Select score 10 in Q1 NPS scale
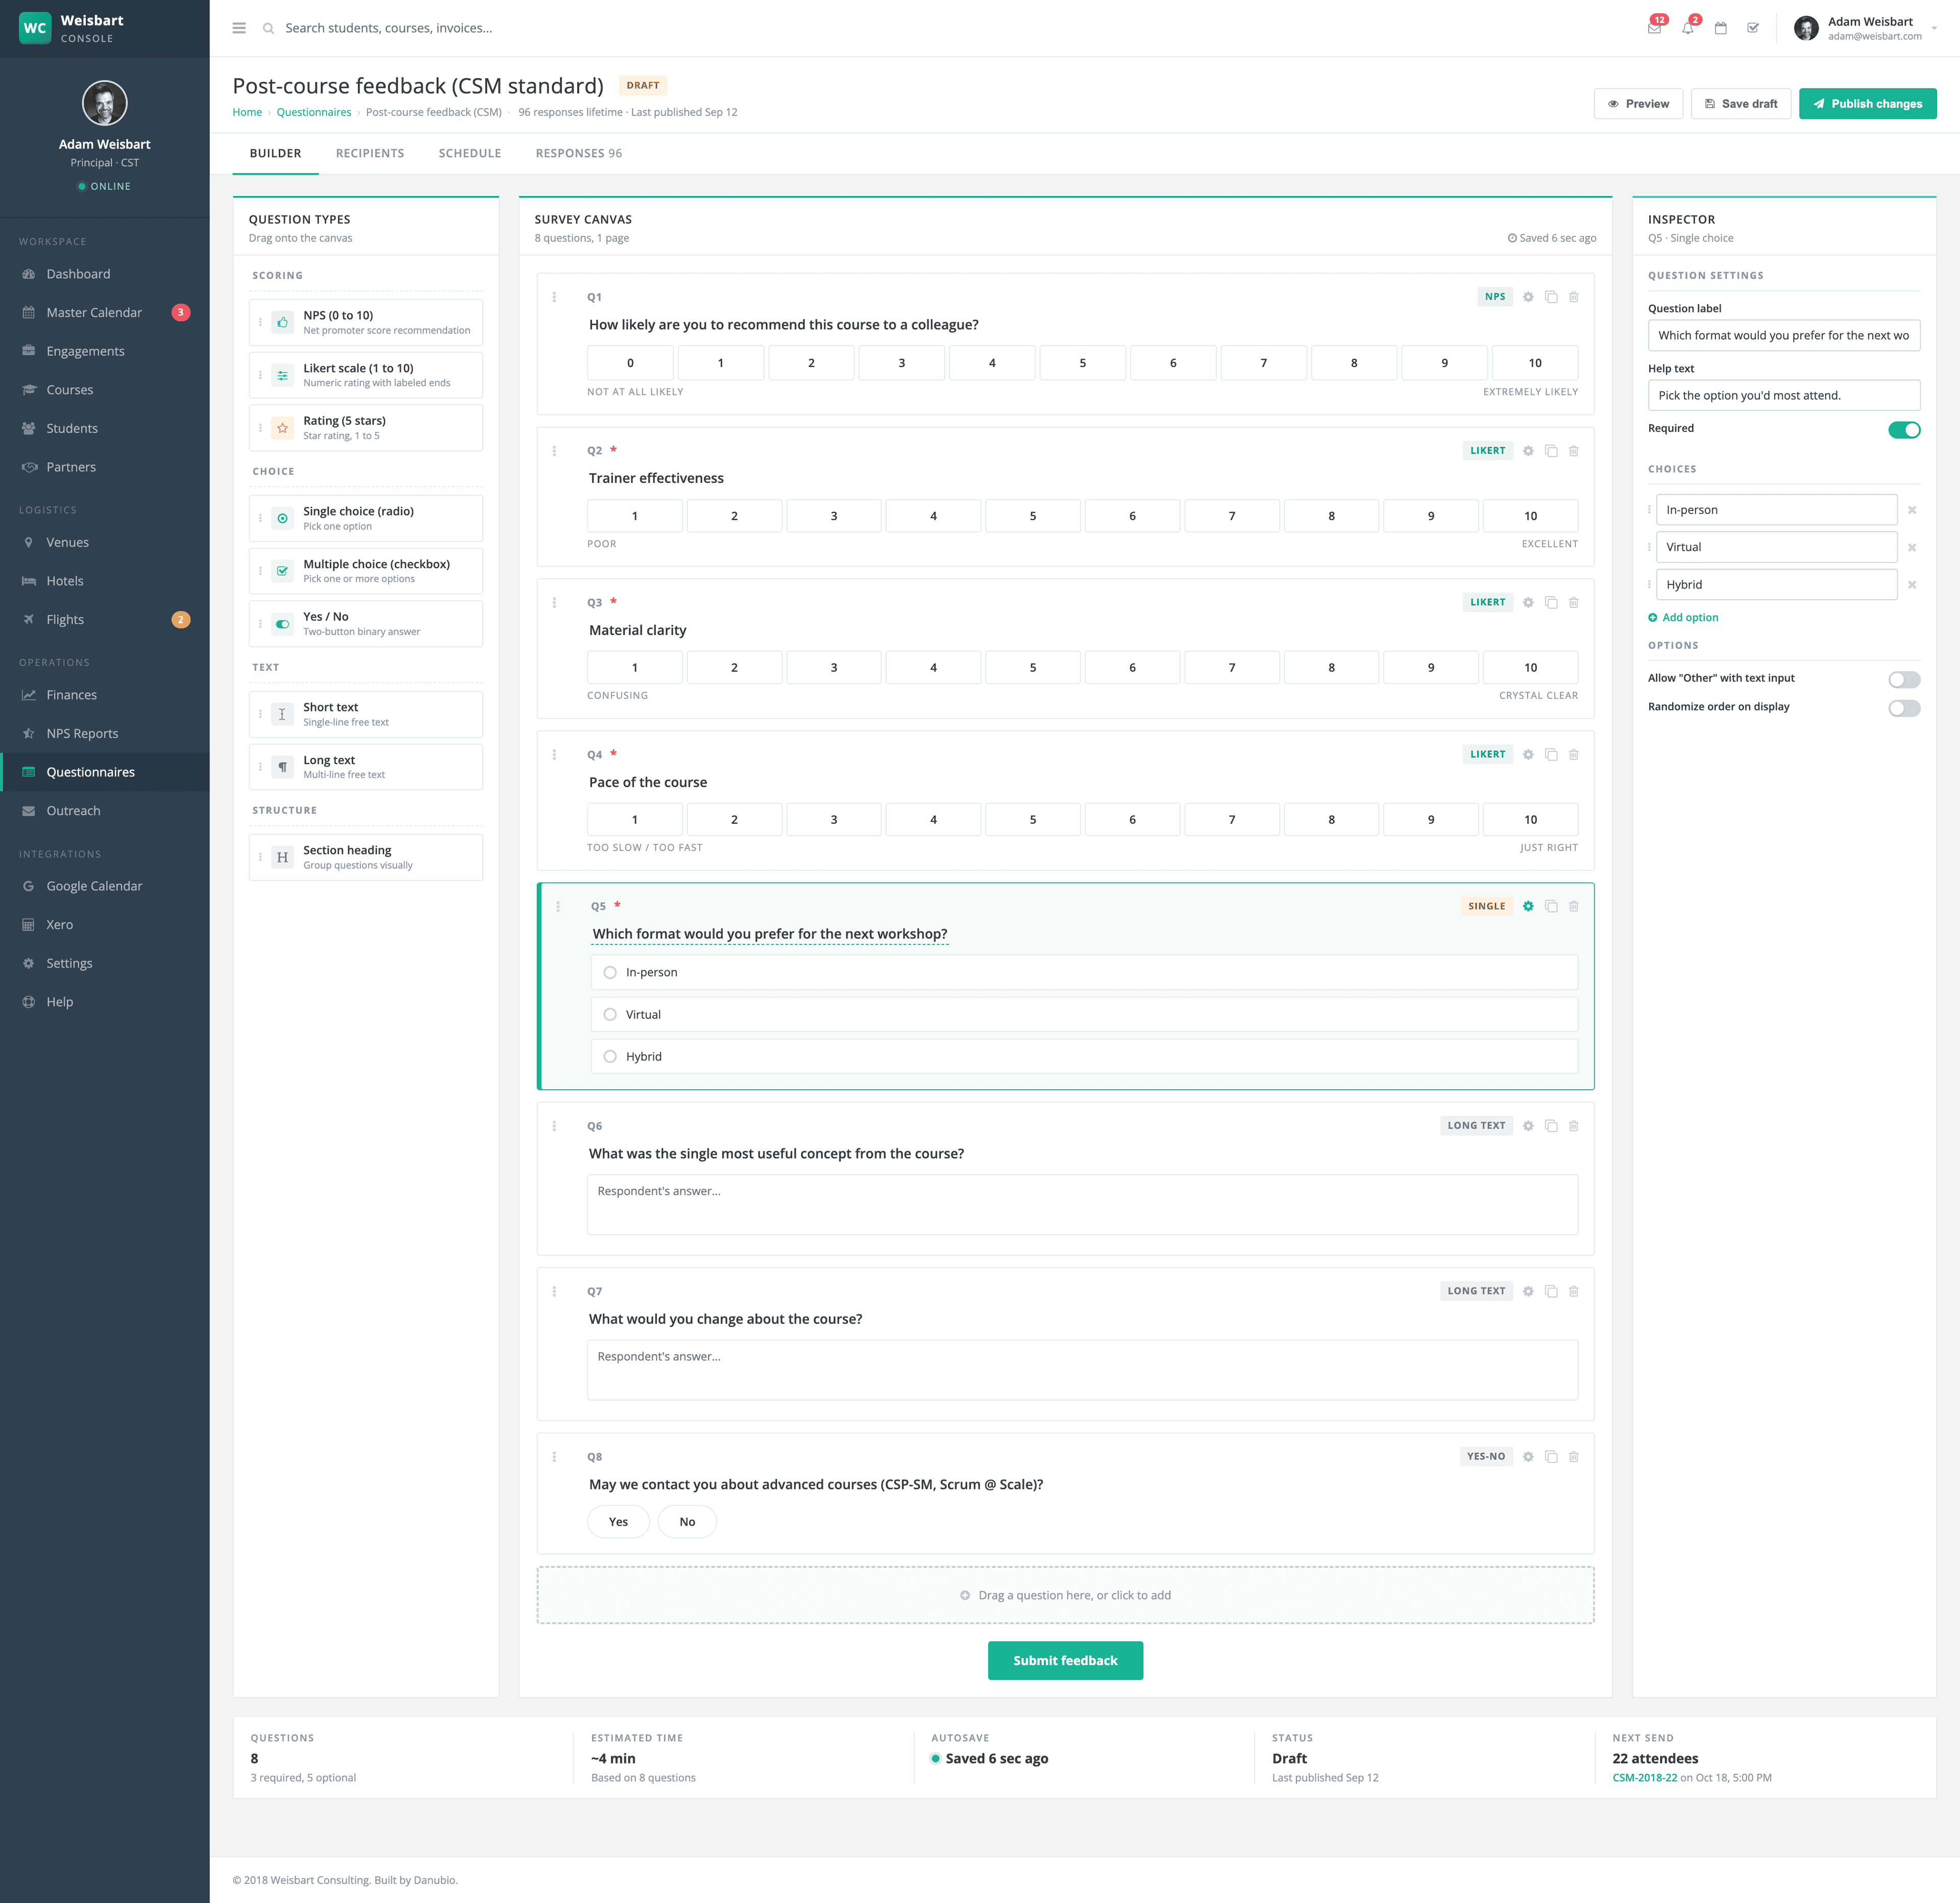 tap(1535, 363)
